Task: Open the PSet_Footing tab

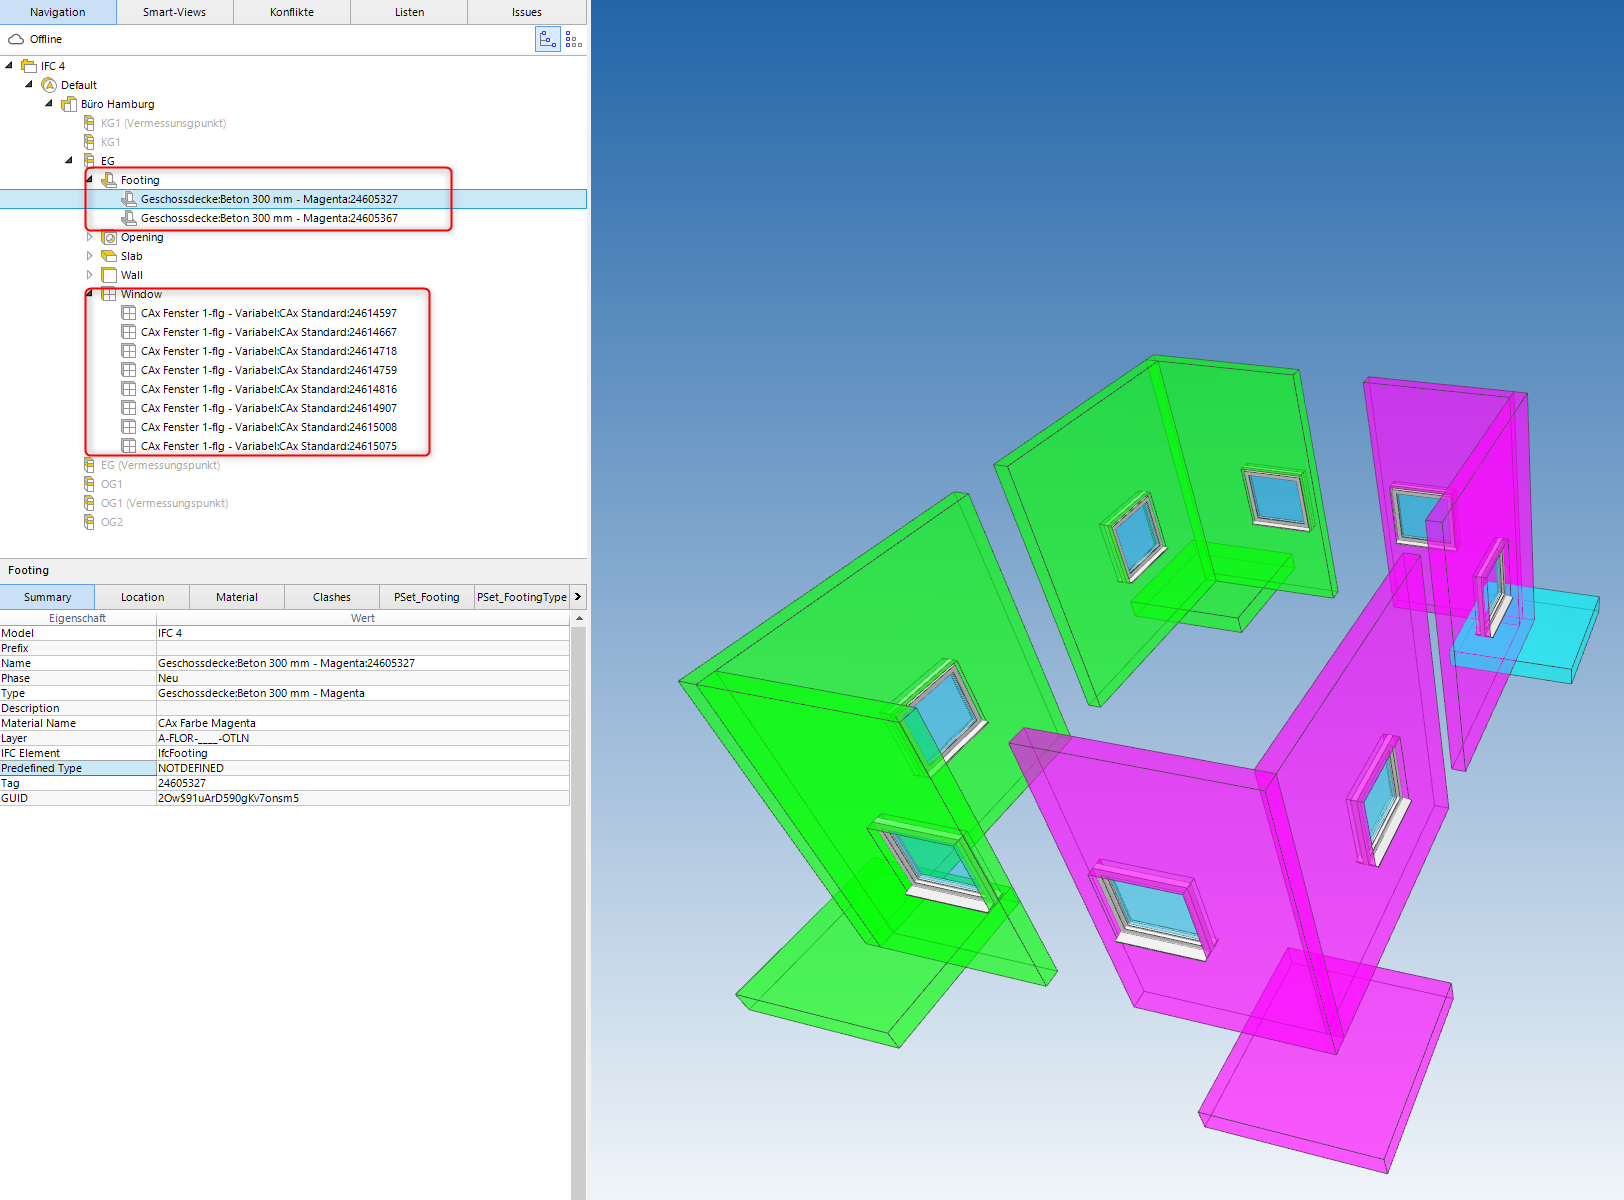Action: [427, 597]
